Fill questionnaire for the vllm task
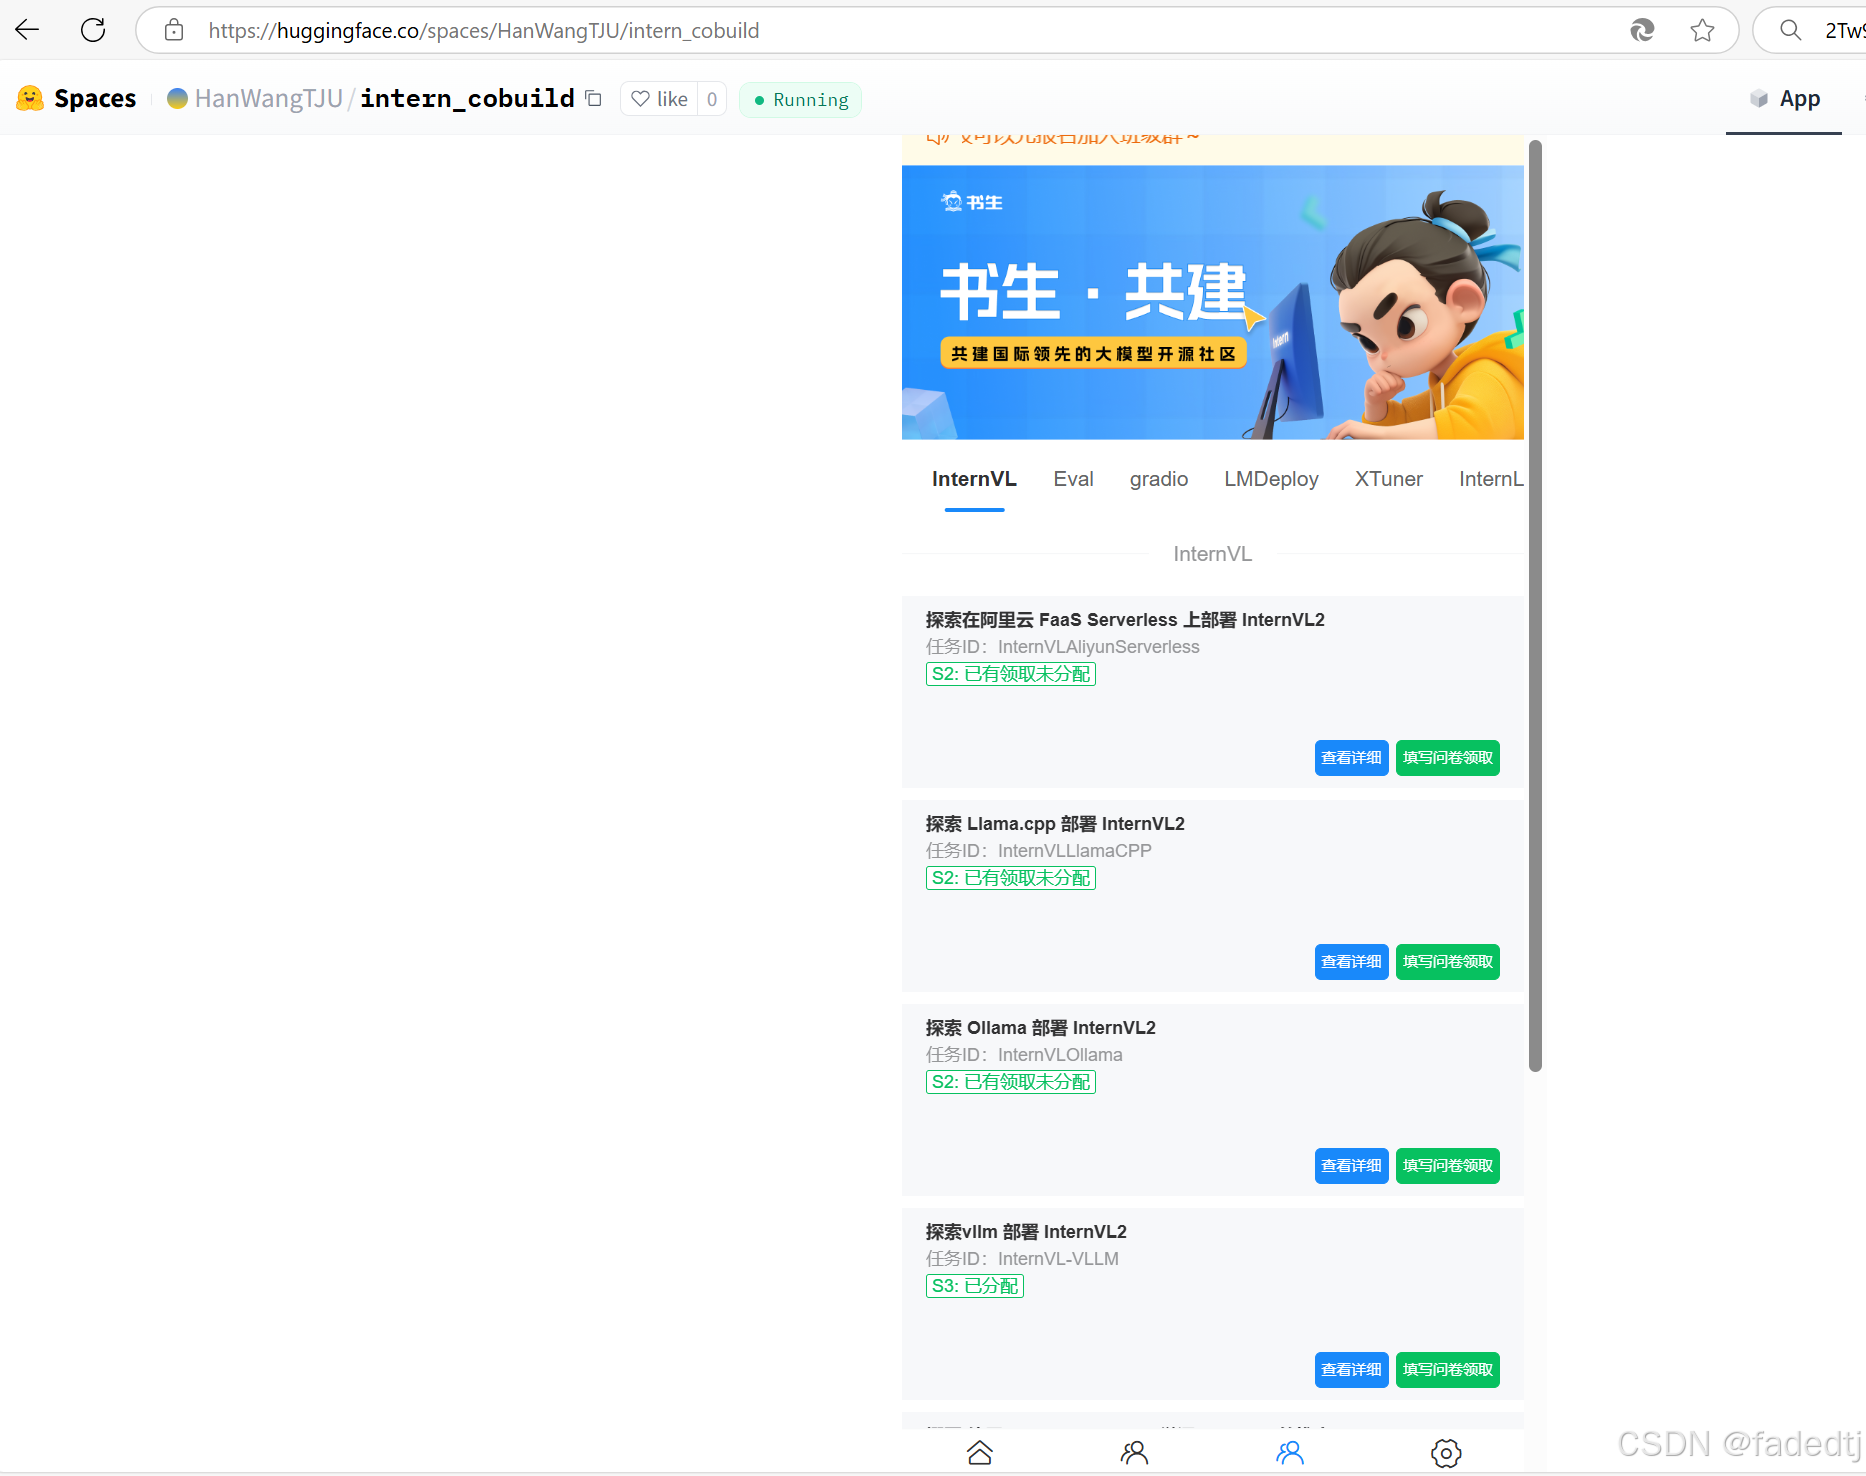Image resolution: width=1866 pixels, height=1476 pixels. click(1447, 1370)
